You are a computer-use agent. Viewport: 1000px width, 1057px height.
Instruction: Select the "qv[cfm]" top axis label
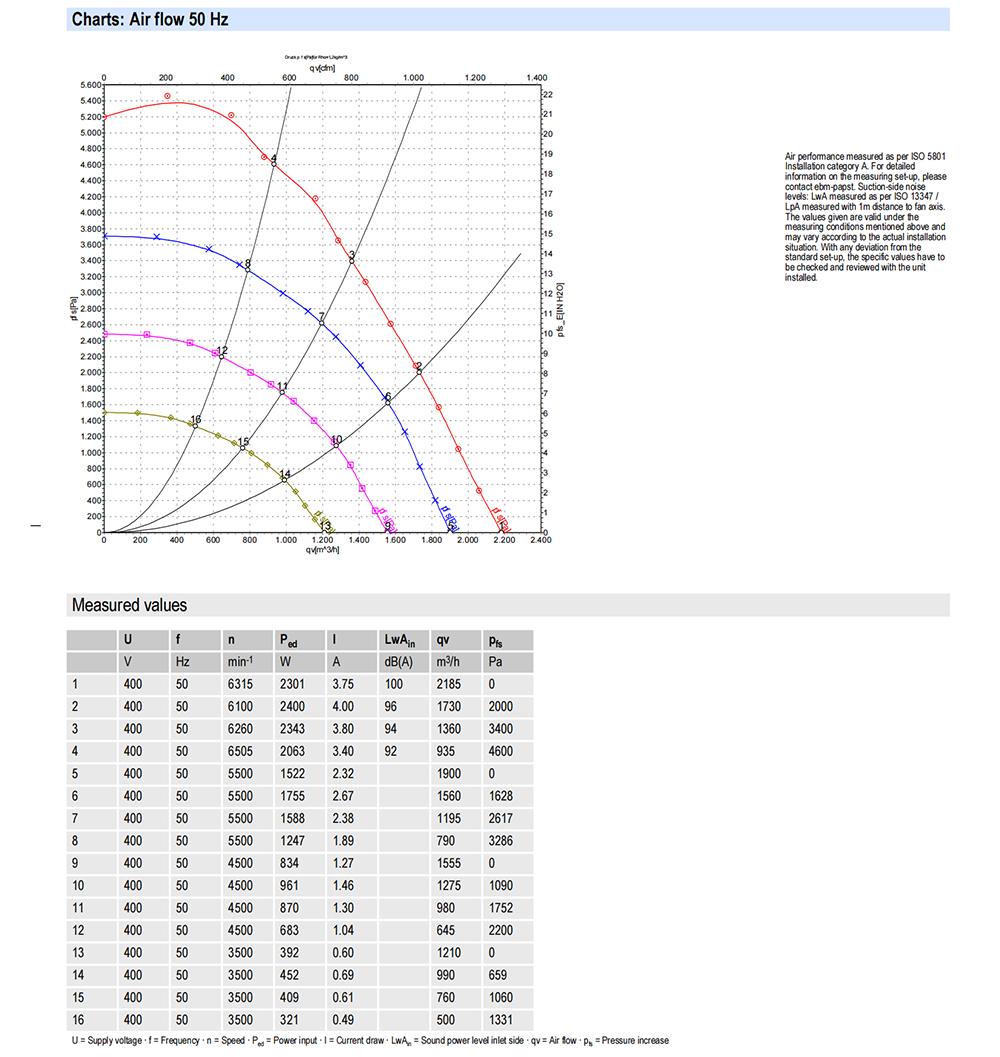click(322, 68)
